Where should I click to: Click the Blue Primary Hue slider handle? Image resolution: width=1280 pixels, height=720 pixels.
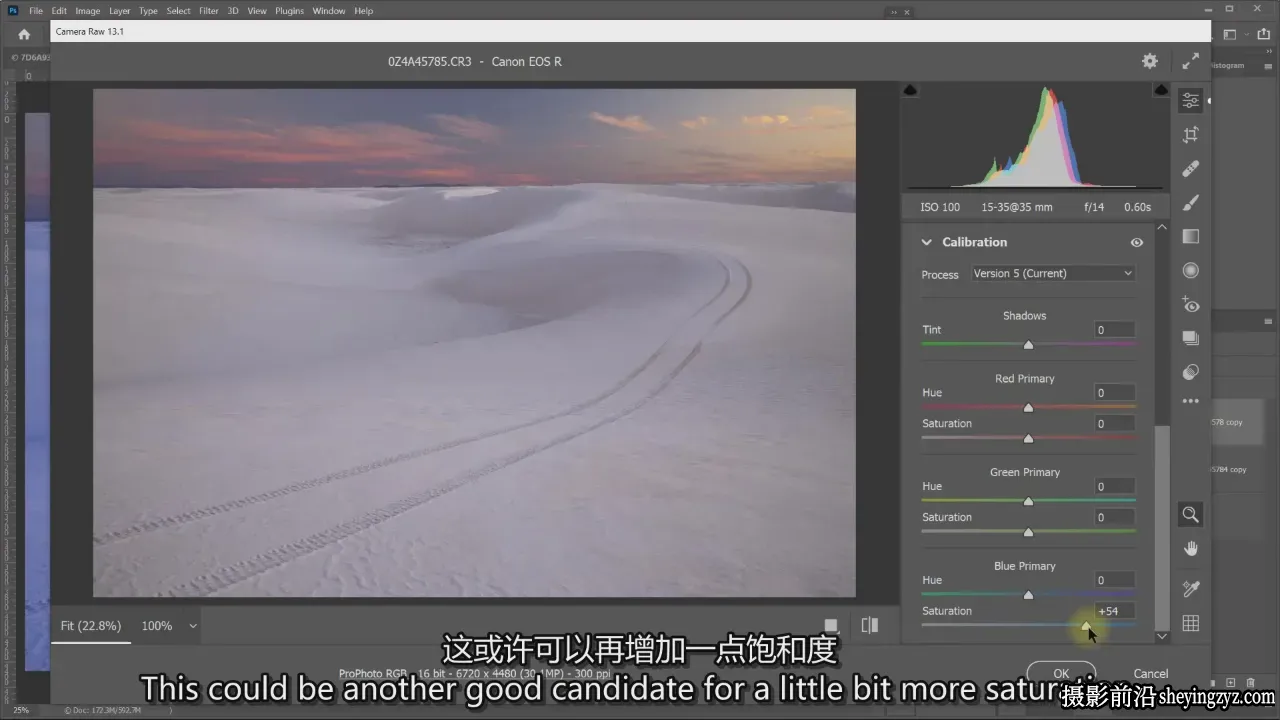click(x=1028, y=595)
